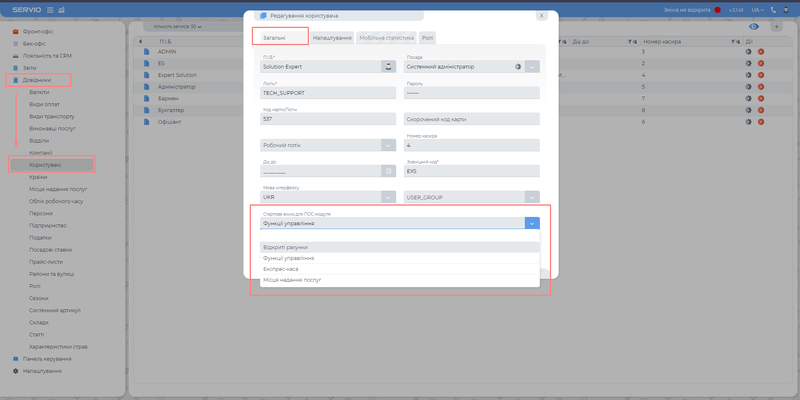Click the user icon in П.І.Б. field
This screenshot has width=800, height=400.
pos(388,67)
